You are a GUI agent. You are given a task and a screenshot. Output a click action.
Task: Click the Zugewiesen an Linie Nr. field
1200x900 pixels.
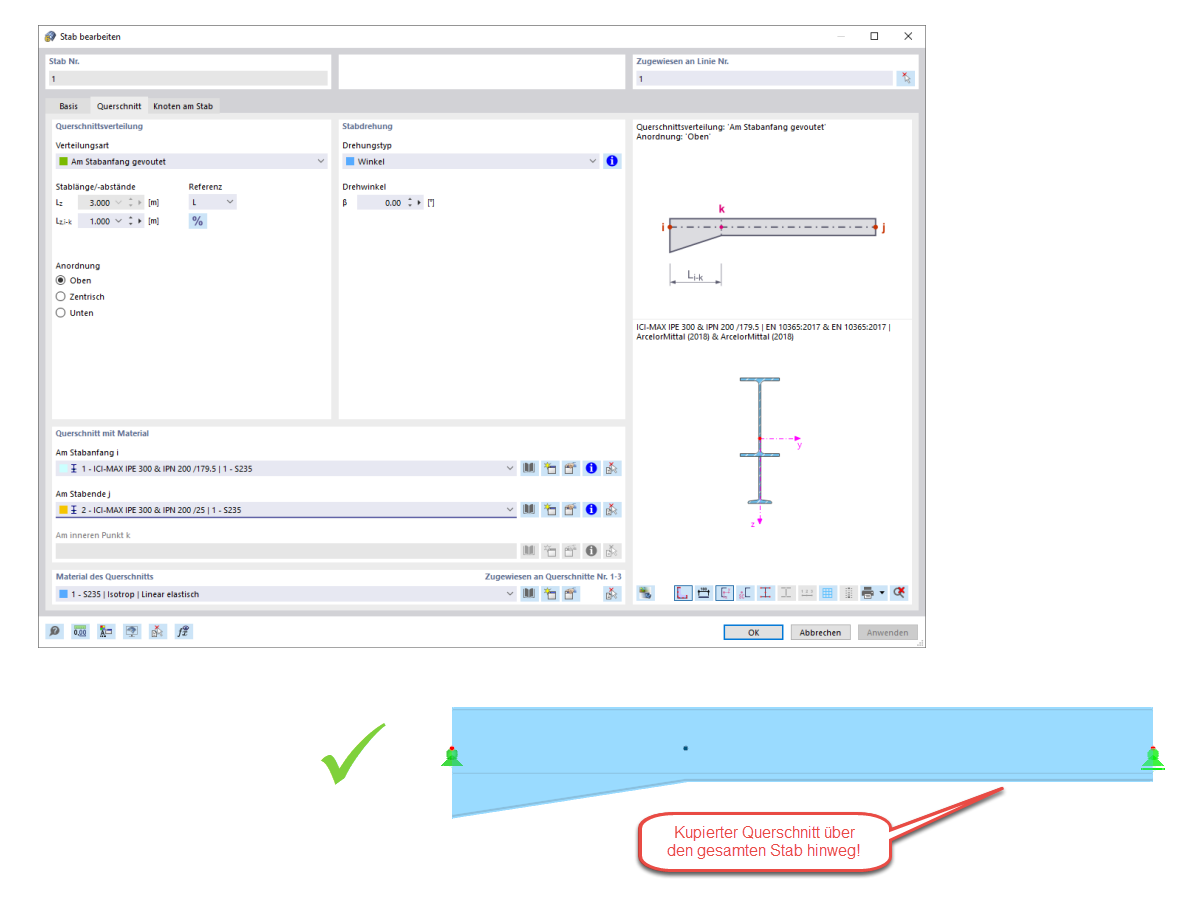coord(763,78)
